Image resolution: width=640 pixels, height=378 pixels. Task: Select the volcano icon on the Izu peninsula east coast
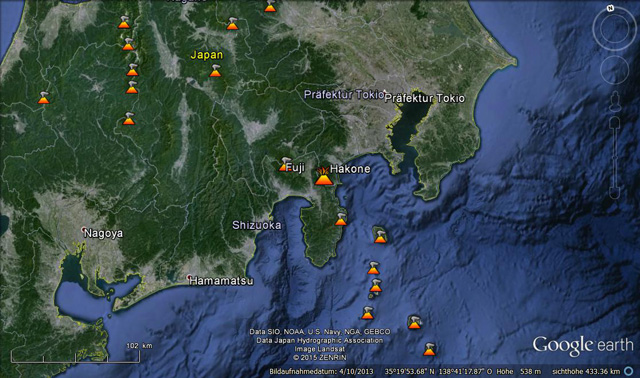coord(341,220)
